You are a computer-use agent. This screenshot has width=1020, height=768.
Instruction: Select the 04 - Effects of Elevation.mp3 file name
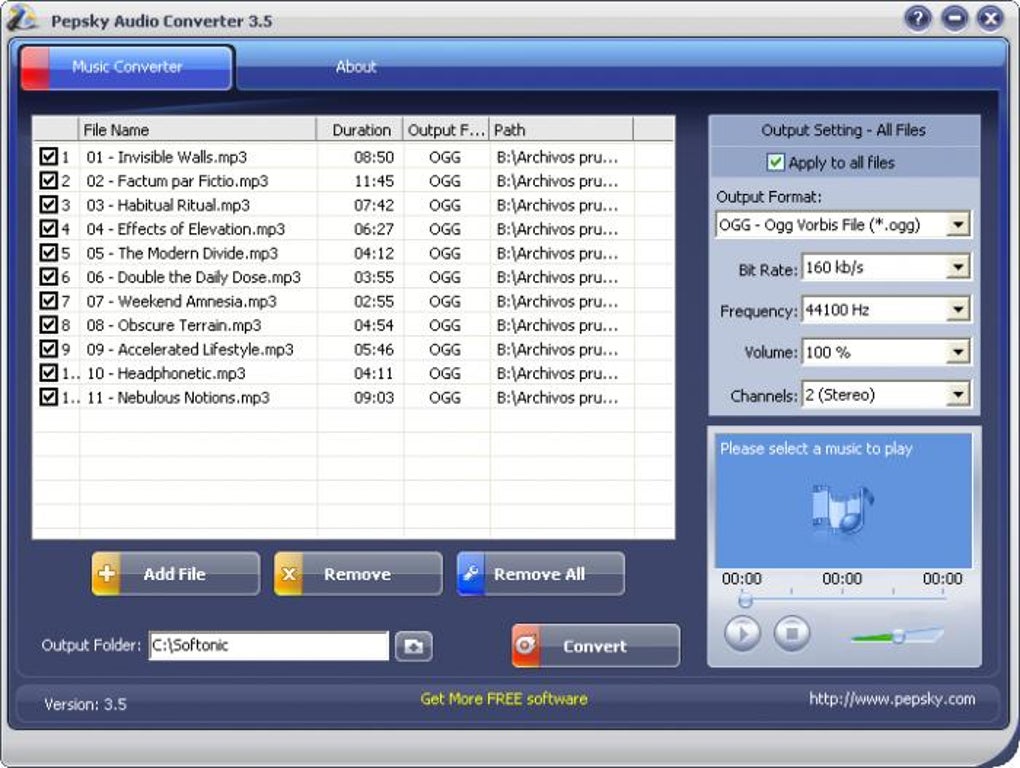[185, 229]
